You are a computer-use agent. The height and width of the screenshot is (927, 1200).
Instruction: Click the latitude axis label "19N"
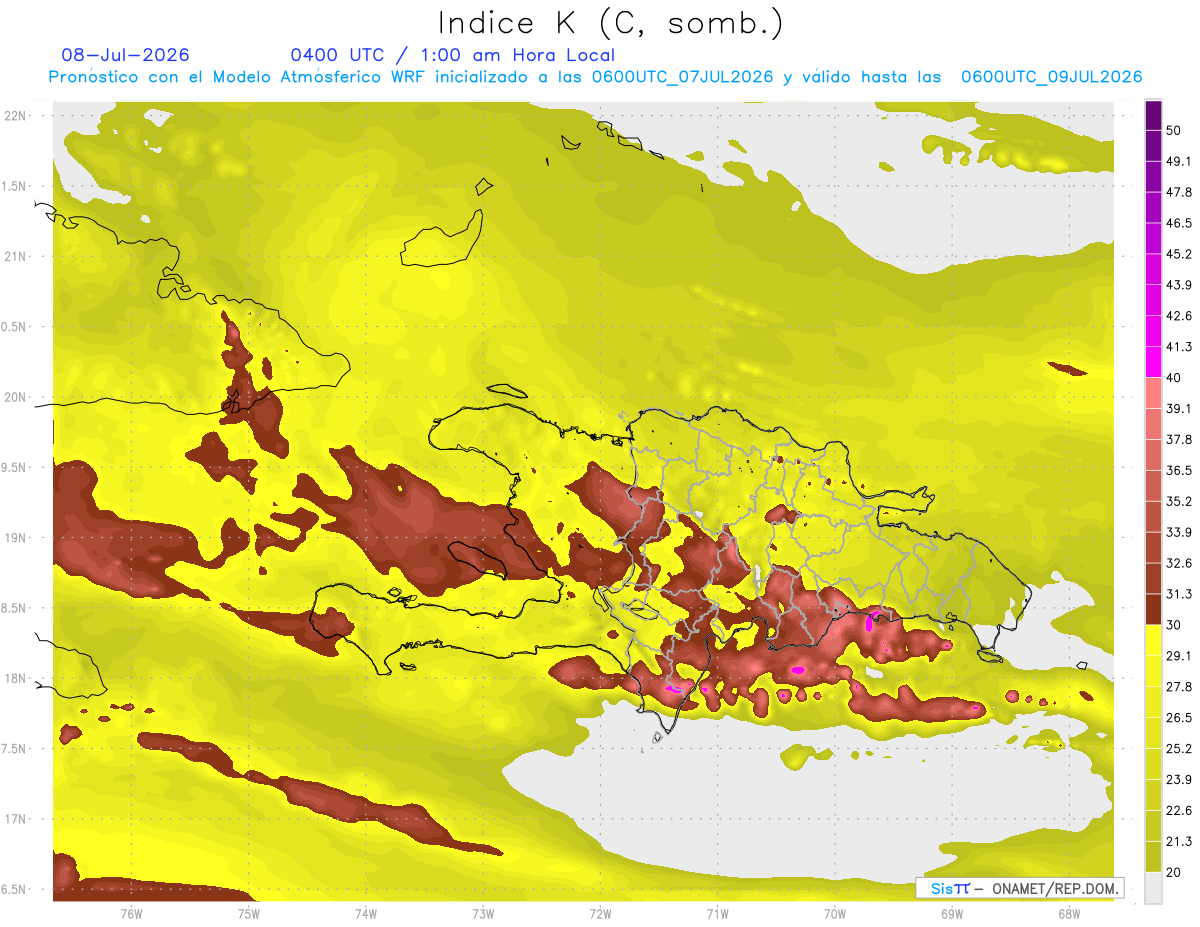tap(17, 538)
